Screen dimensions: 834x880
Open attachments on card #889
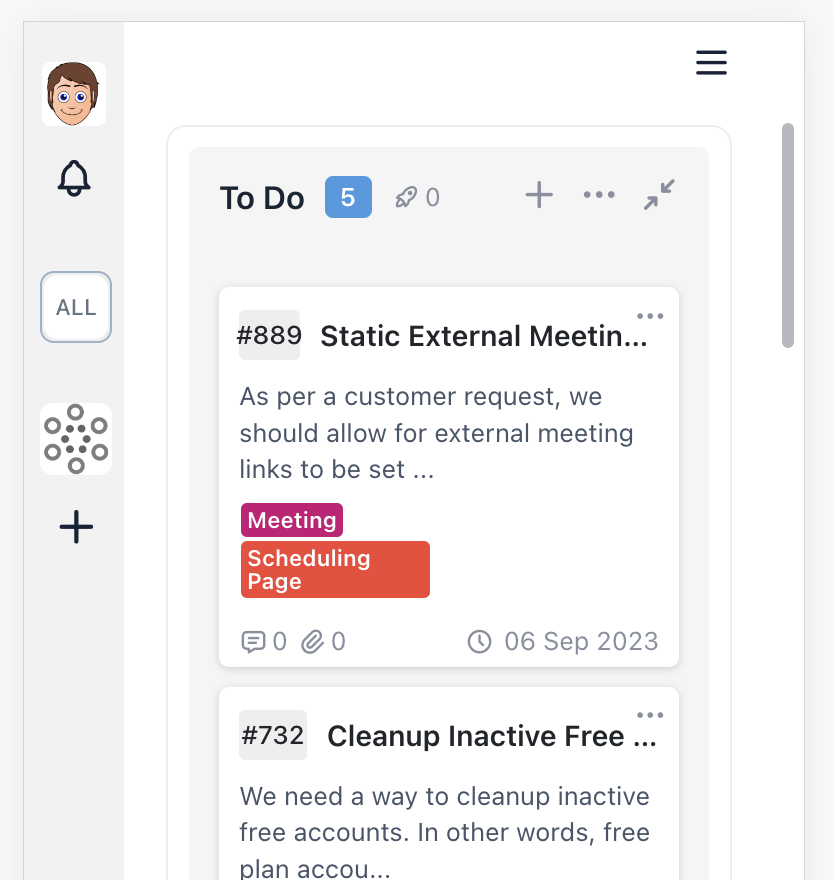tap(323, 641)
